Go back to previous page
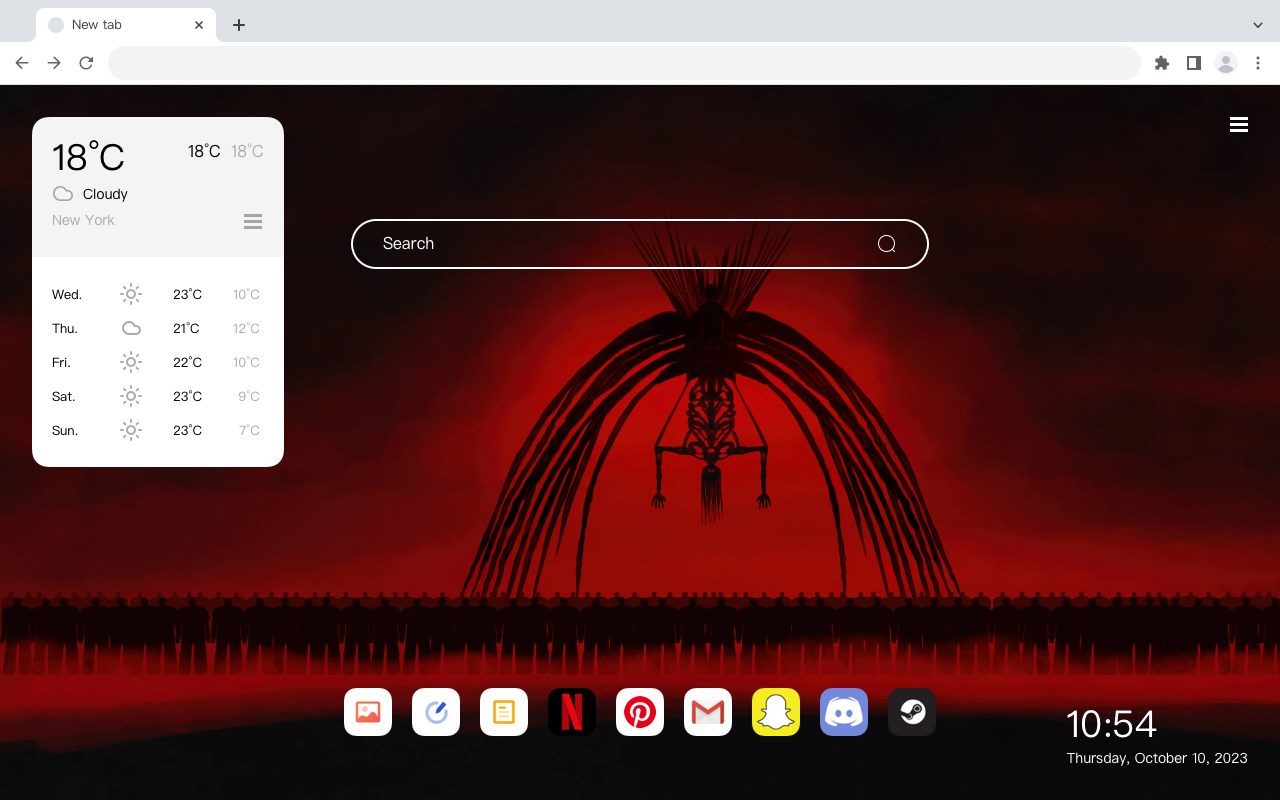 coord(22,63)
